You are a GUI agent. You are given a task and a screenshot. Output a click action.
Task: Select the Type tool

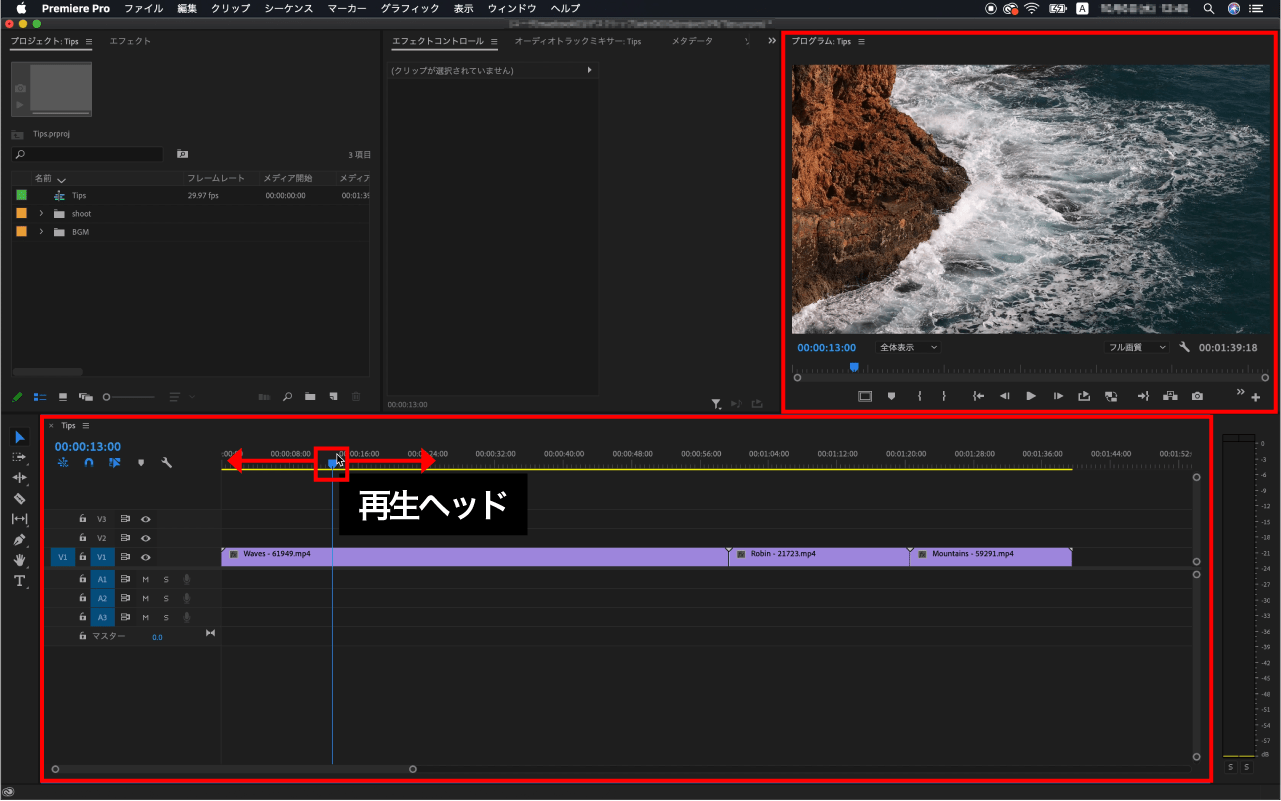20,581
